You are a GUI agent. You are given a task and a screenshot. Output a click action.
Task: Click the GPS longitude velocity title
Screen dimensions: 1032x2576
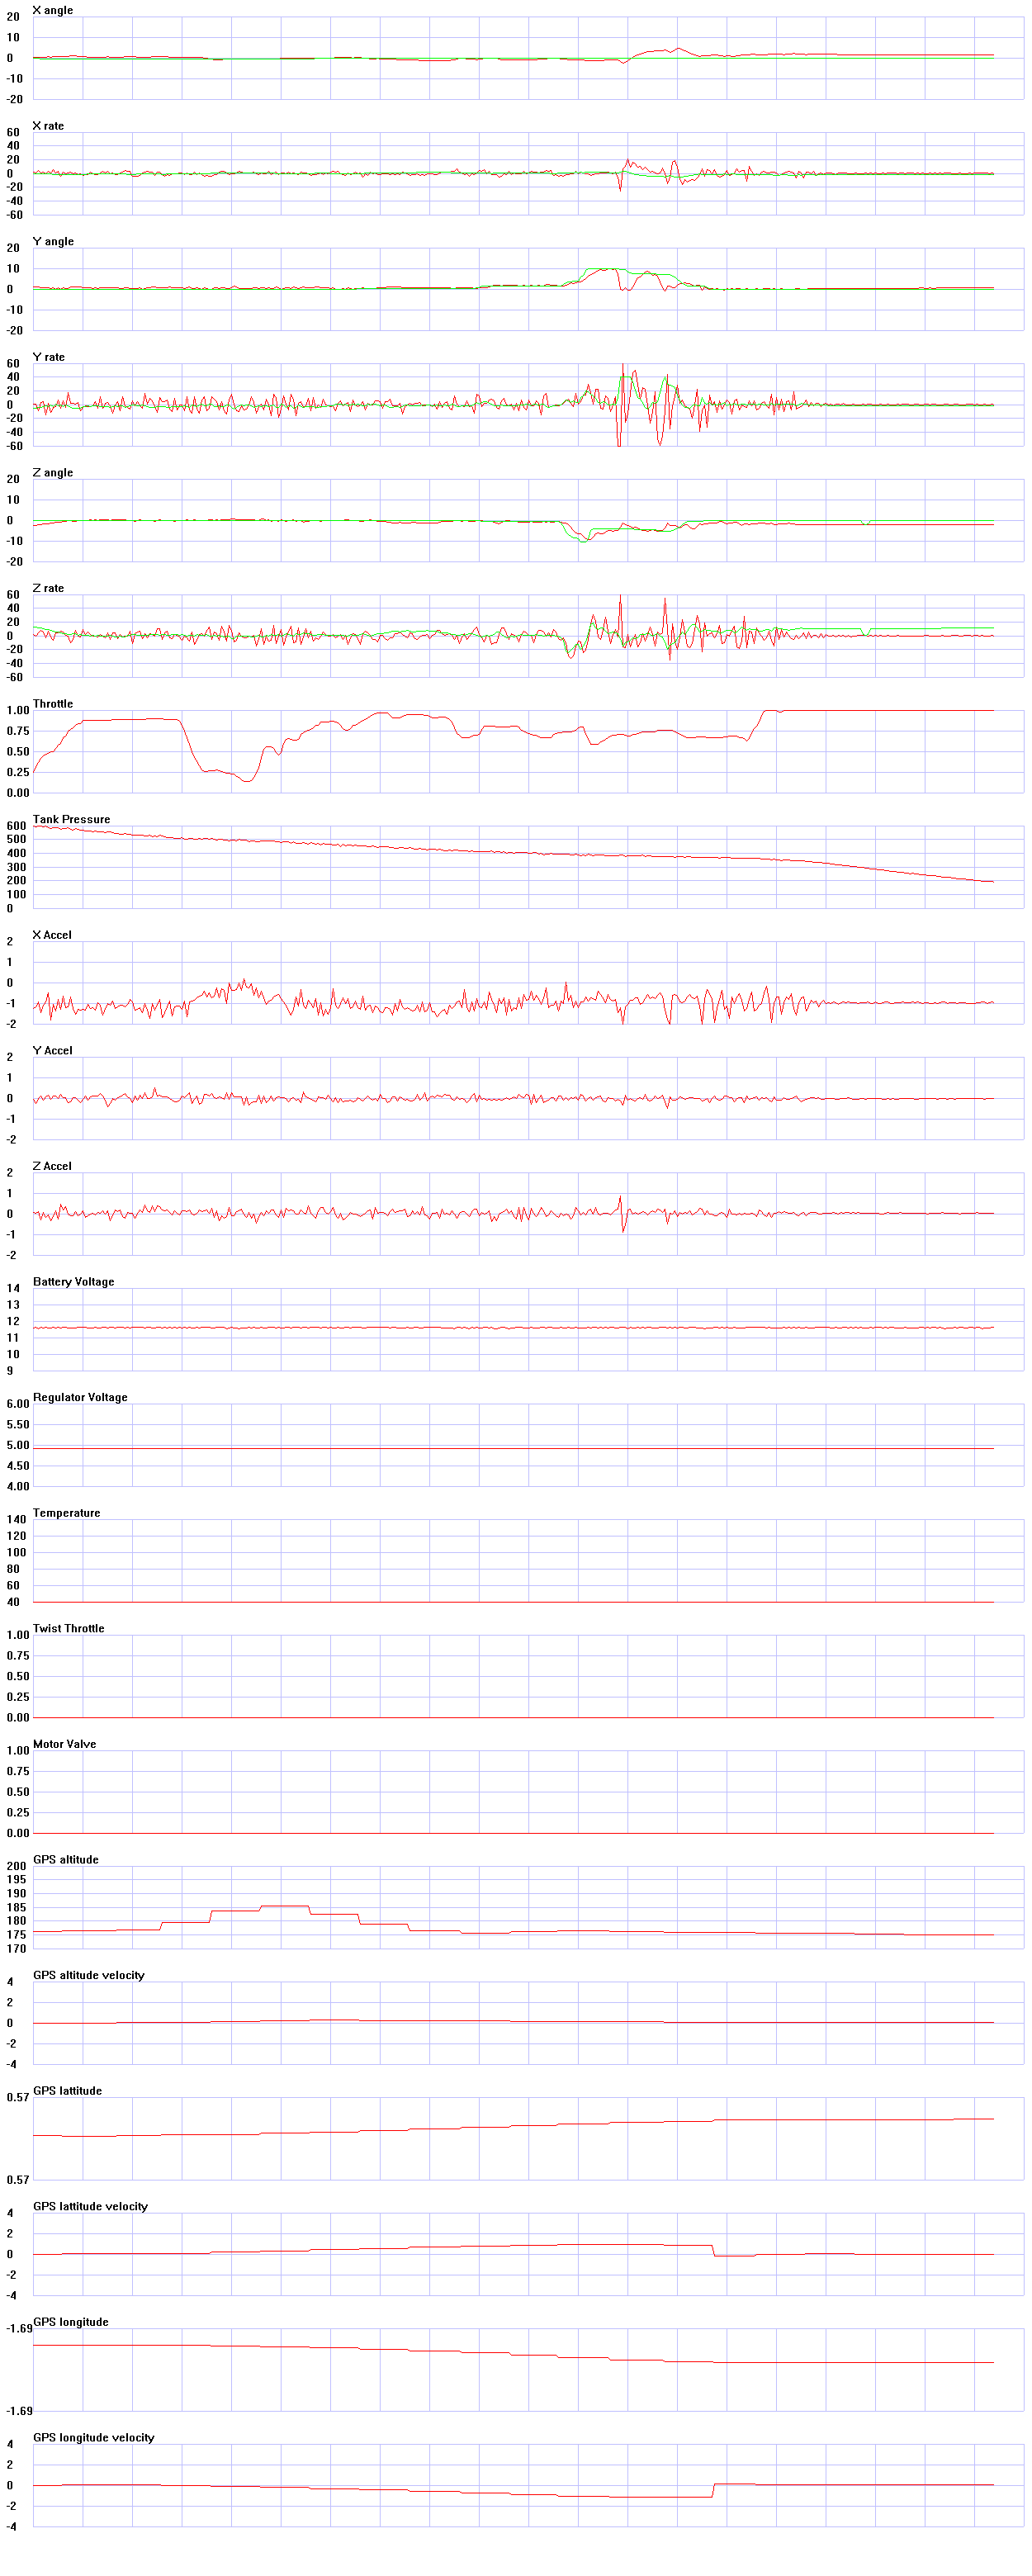93,2436
